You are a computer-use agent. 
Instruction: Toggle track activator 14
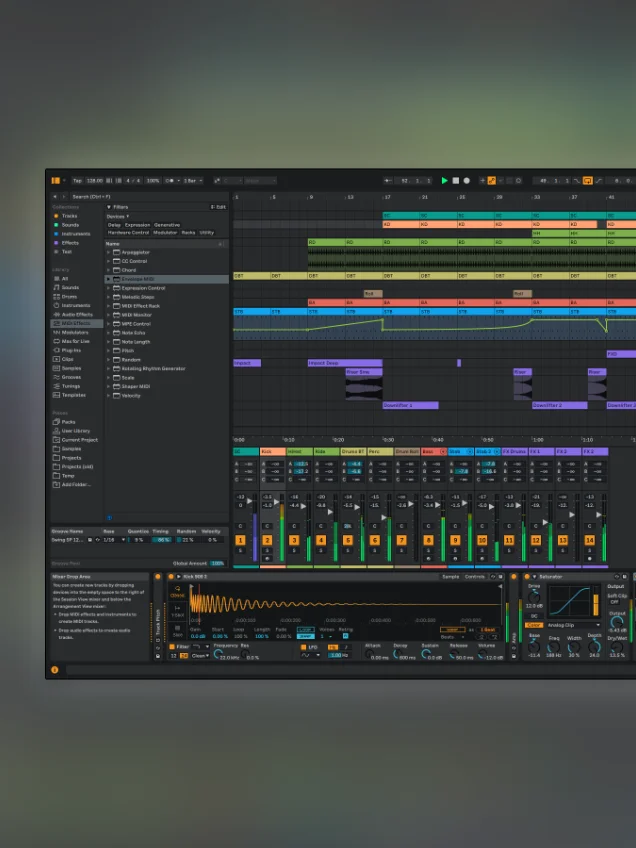click(589, 540)
